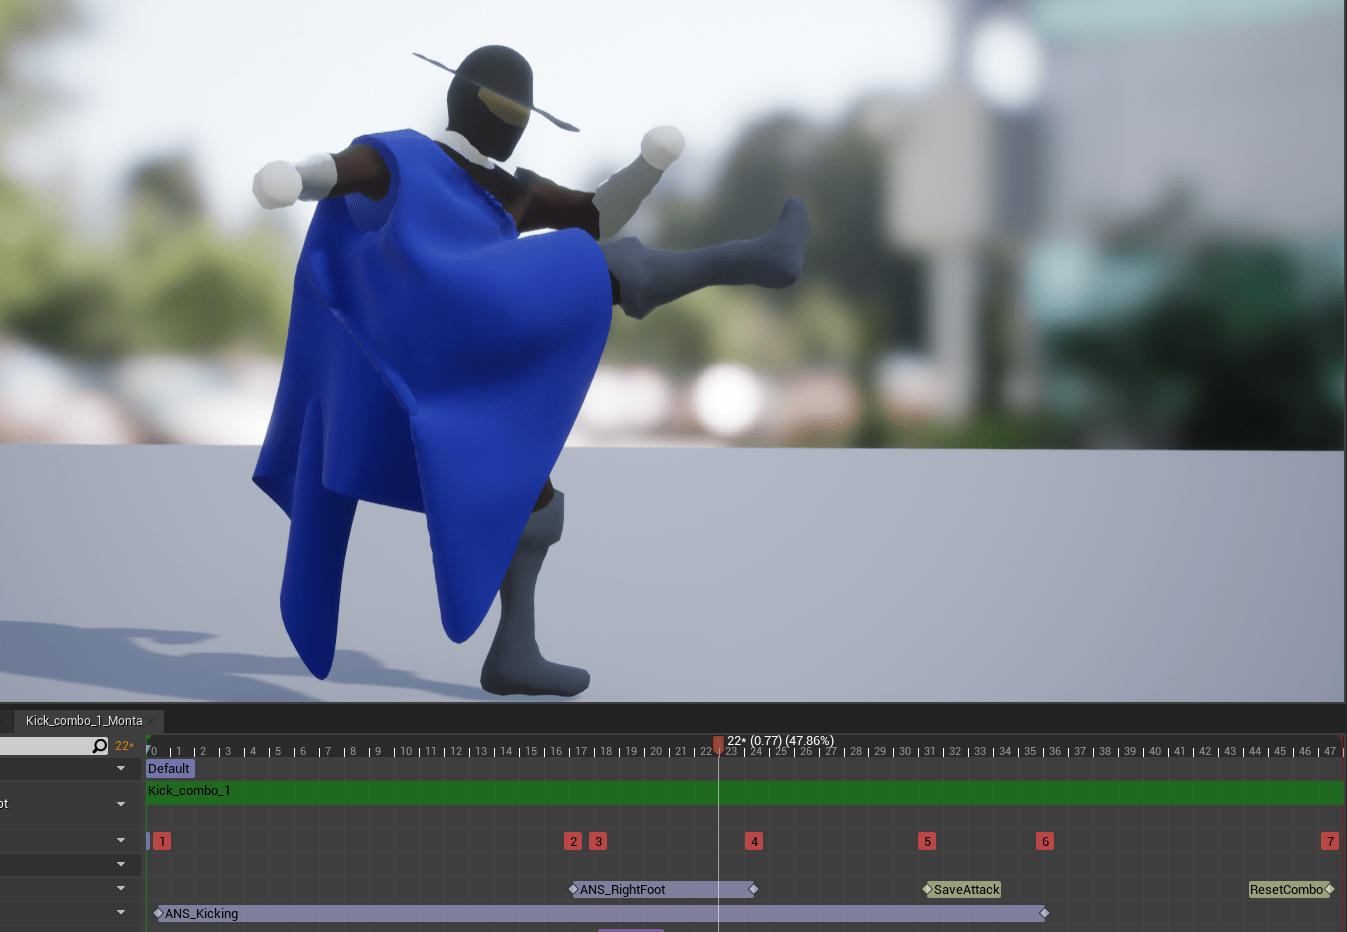Click the ANS_Kicking end diamond handle
The width and height of the screenshot is (1347, 932).
1044,913
